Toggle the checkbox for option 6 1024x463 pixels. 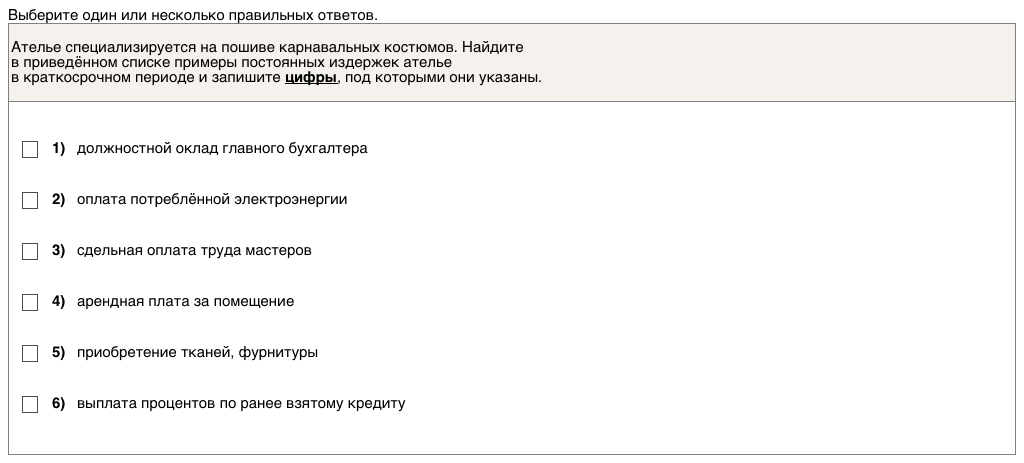coord(30,404)
